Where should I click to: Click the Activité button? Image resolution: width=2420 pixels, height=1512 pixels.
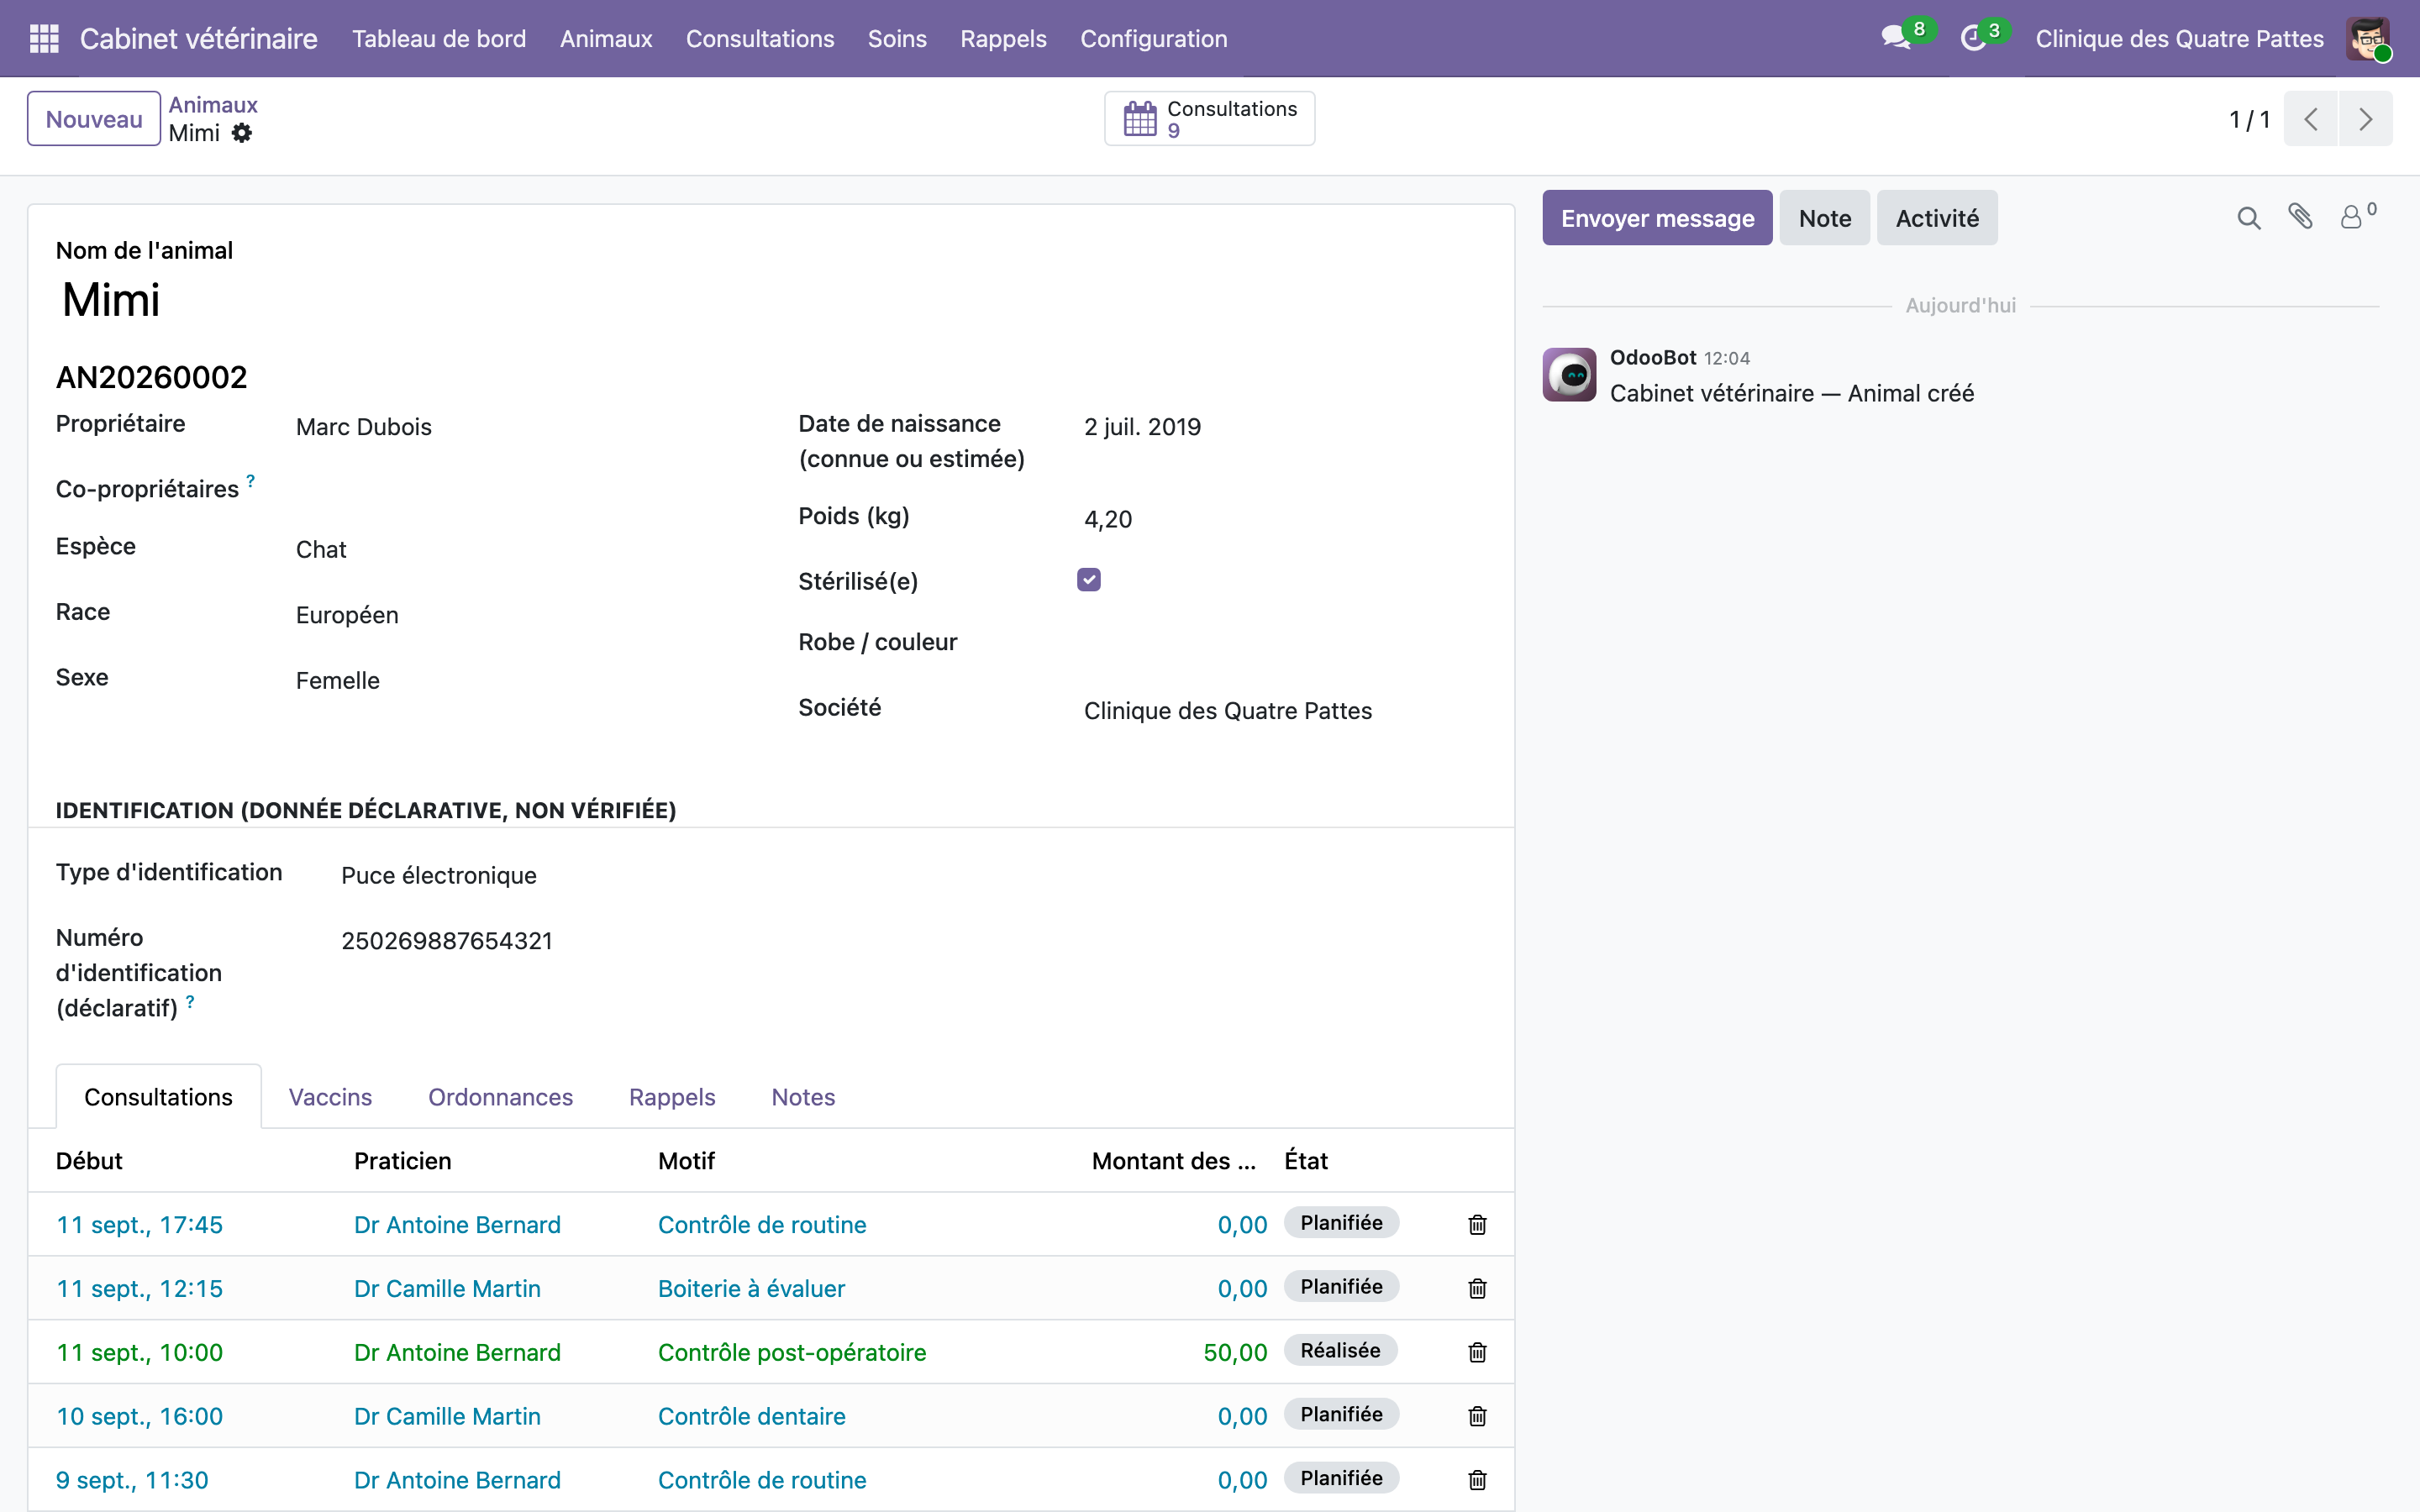[x=1937, y=218]
